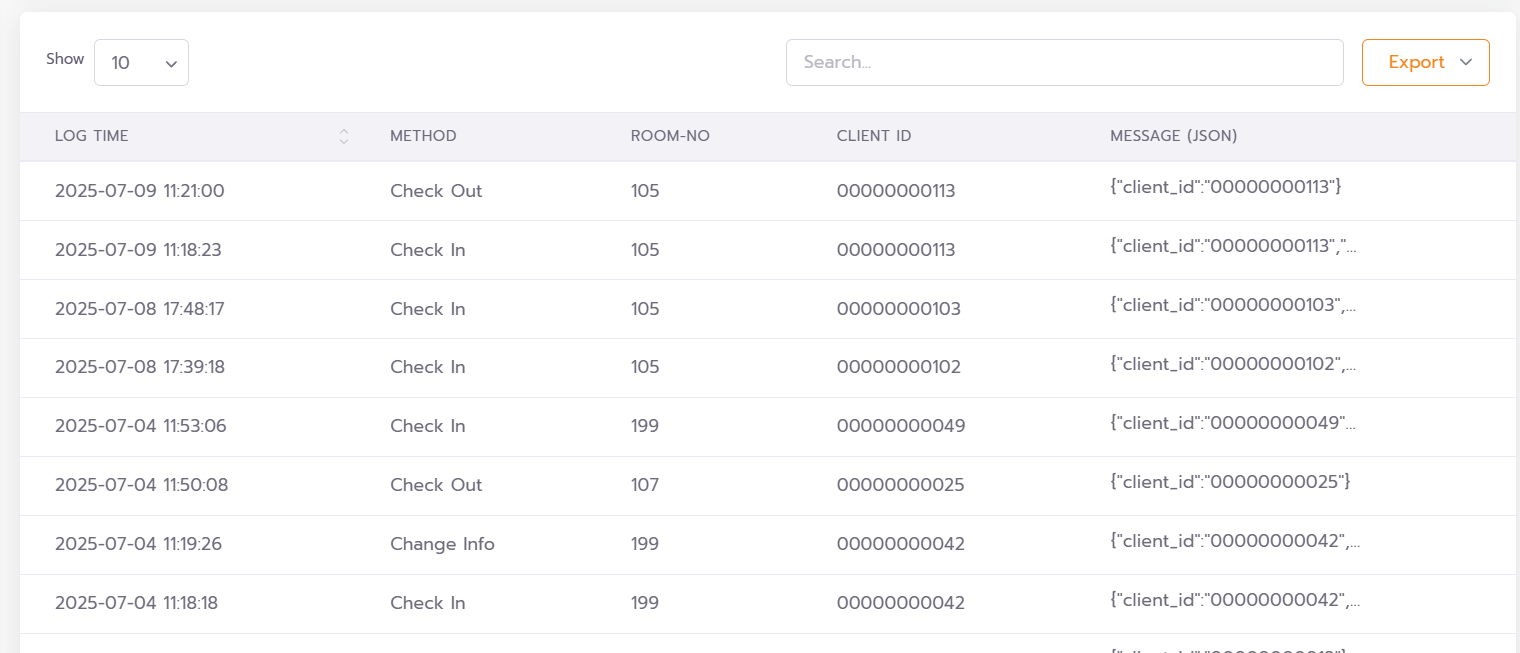Expand the Export dropdown button
The height and width of the screenshot is (653, 1520).
click(1425, 62)
